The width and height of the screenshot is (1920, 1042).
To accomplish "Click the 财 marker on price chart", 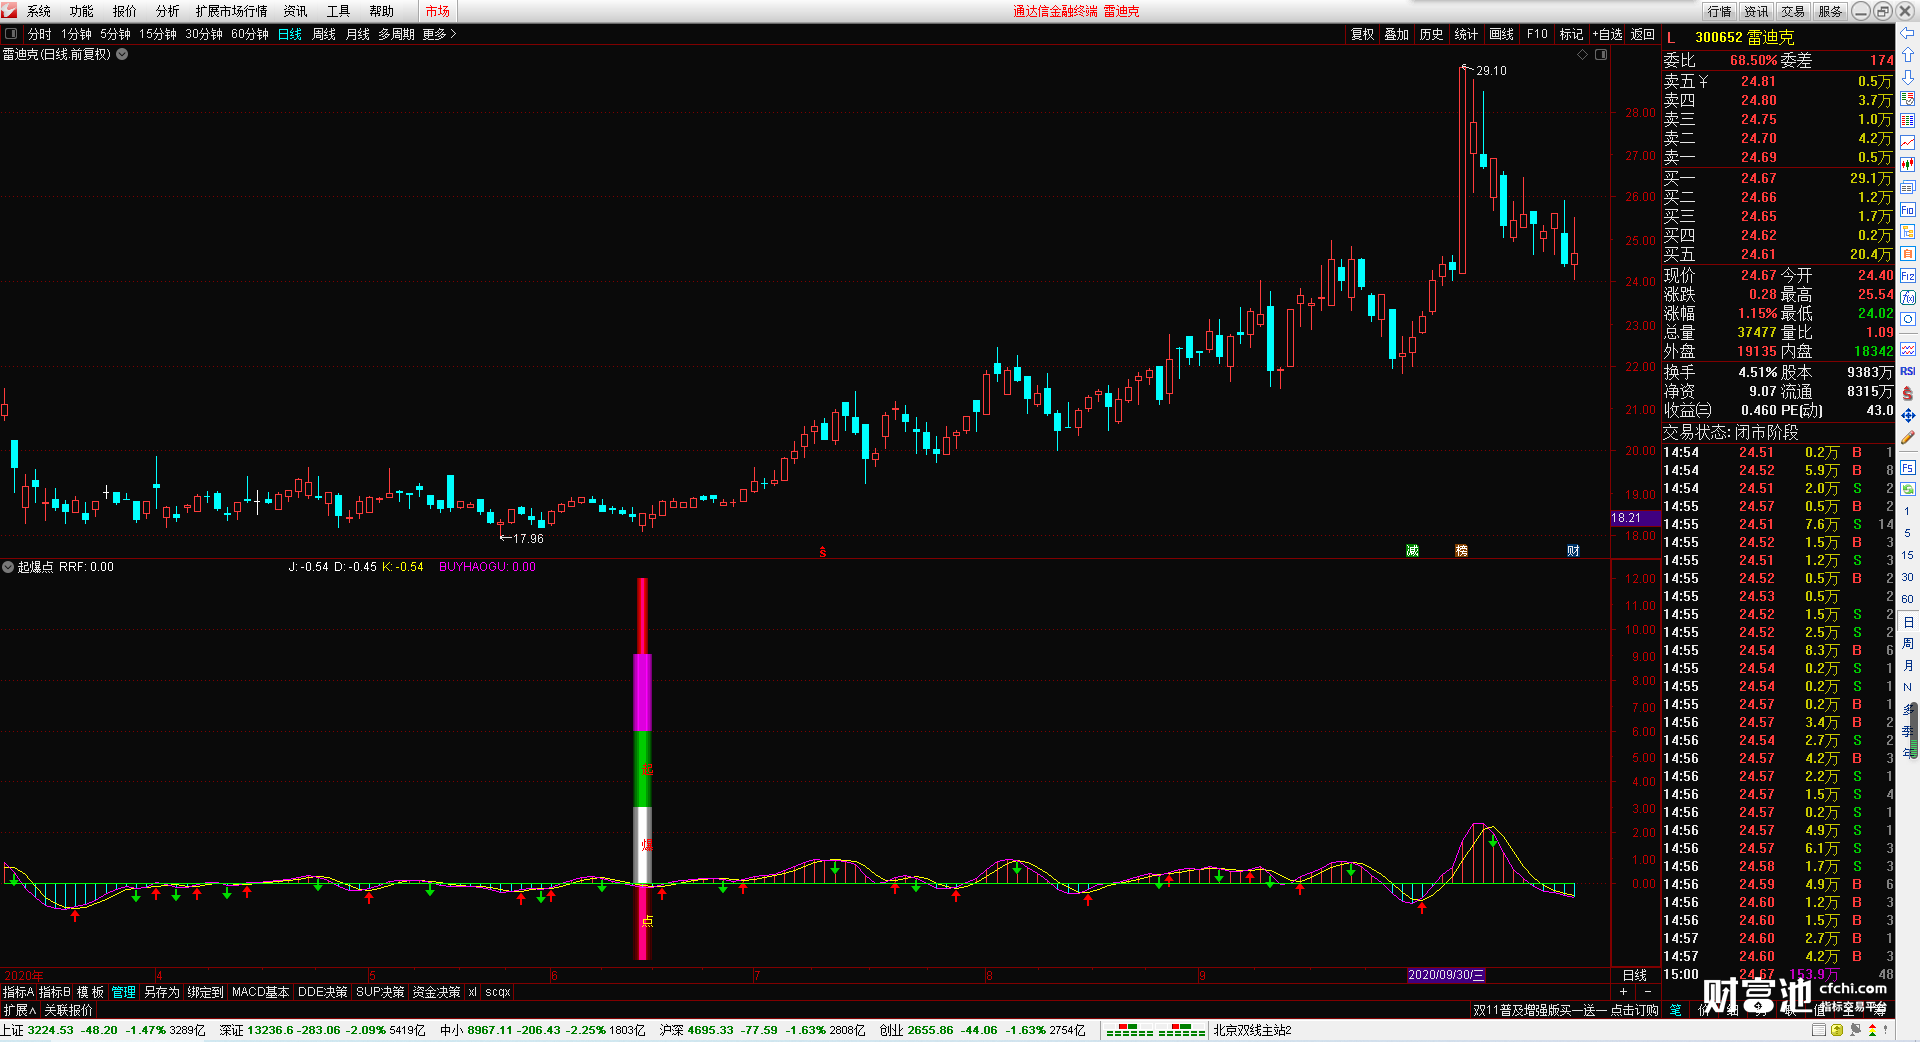I will (x=1573, y=551).
